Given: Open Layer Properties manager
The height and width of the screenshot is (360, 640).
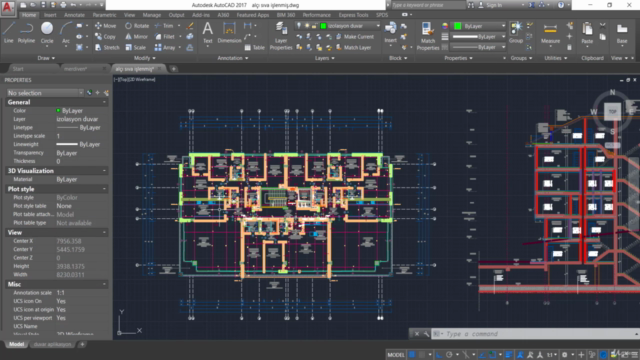Looking at the screenshot, I should tap(281, 36).
